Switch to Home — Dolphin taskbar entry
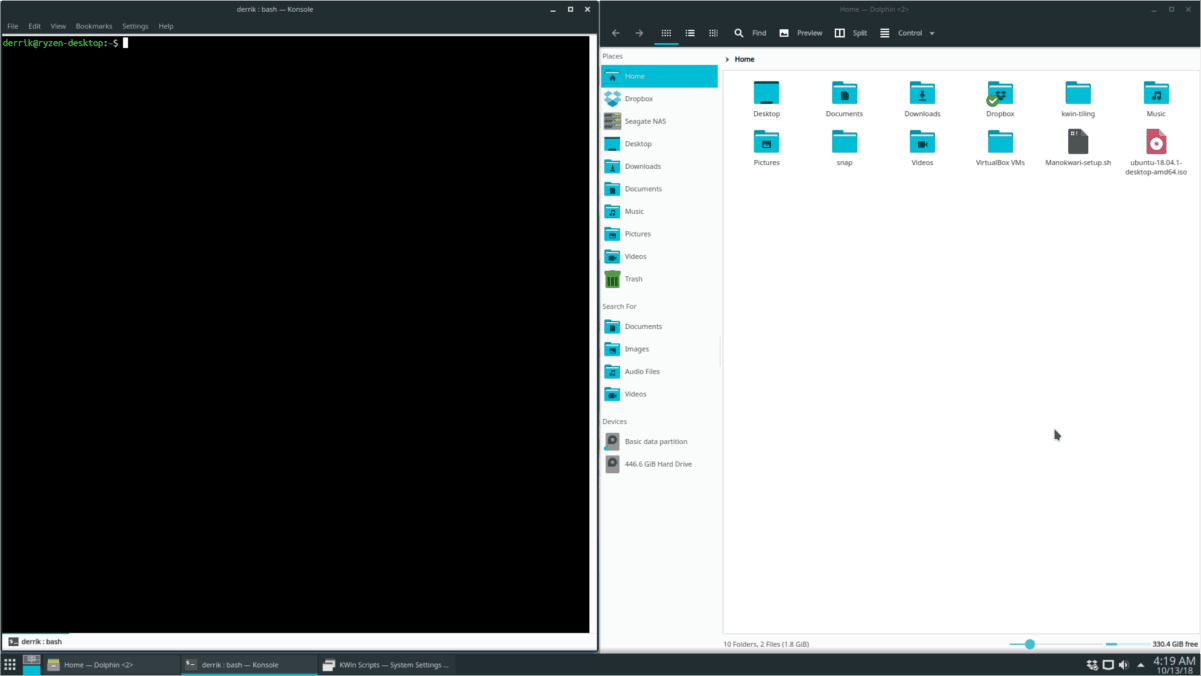Viewport: 1201px width, 676px height. 111,664
